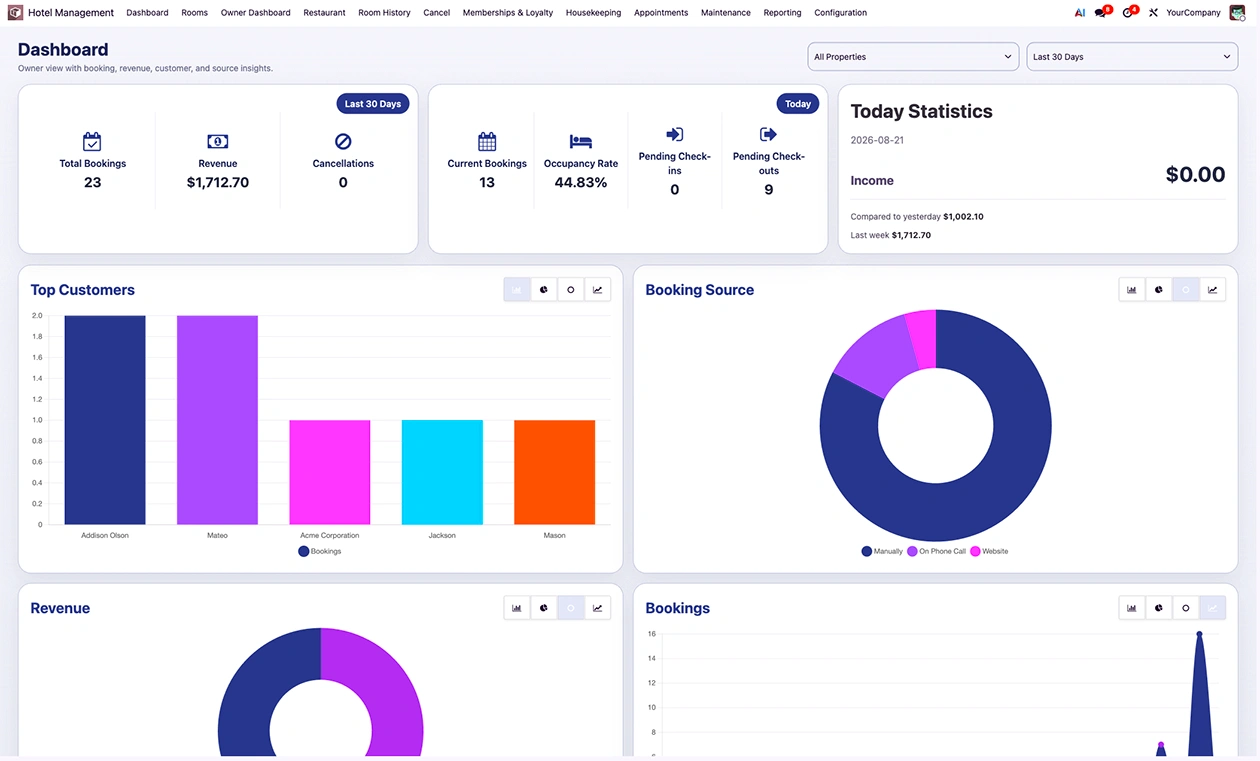Select the active line view in Bookings panel
The width and height of the screenshot is (1260, 761).
[1213, 608]
